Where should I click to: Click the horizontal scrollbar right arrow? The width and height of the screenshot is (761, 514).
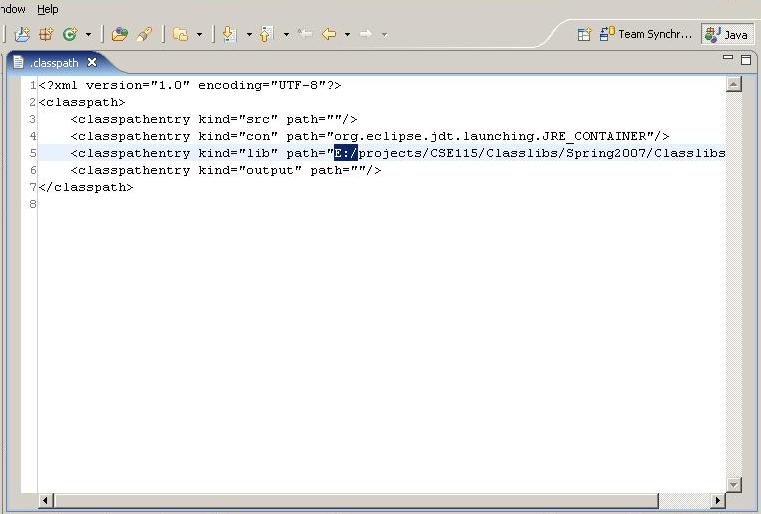pyautogui.click(x=718, y=500)
